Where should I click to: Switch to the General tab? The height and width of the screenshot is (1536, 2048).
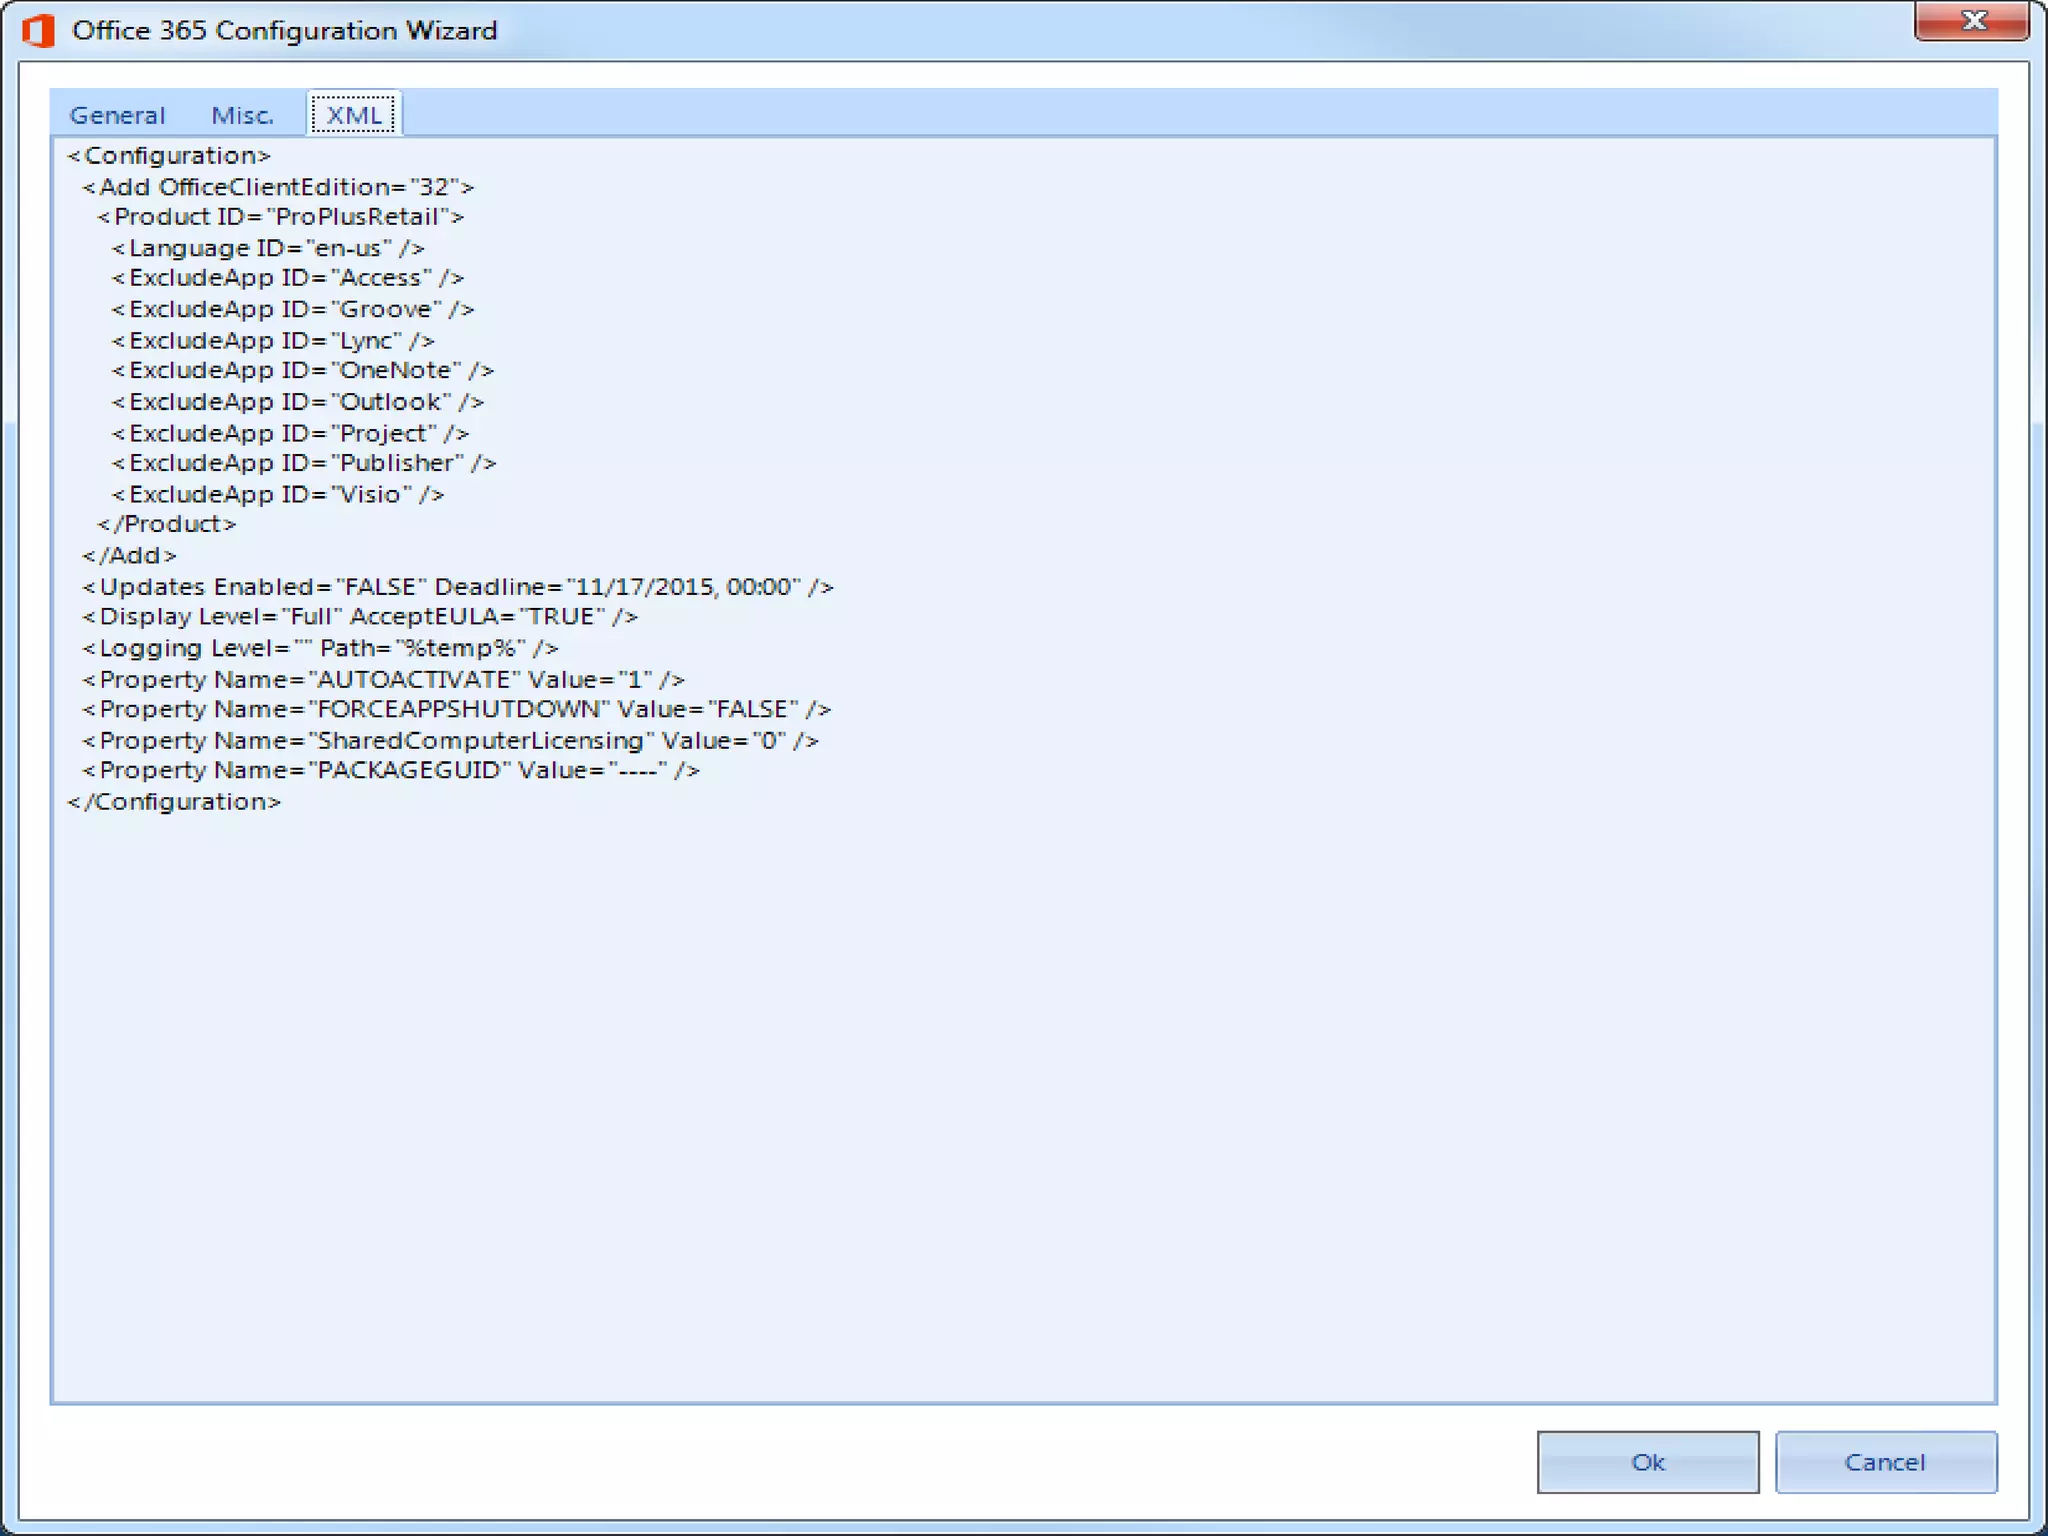117,115
